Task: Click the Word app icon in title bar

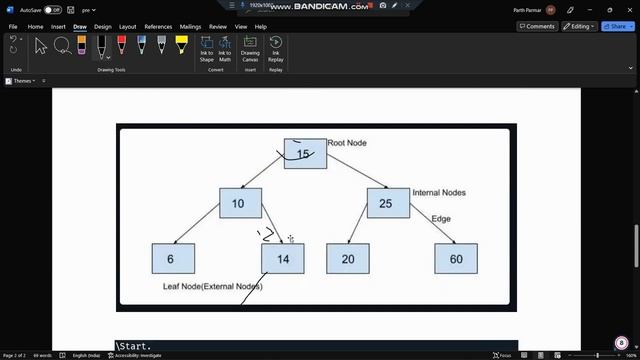Action: coord(10,10)
